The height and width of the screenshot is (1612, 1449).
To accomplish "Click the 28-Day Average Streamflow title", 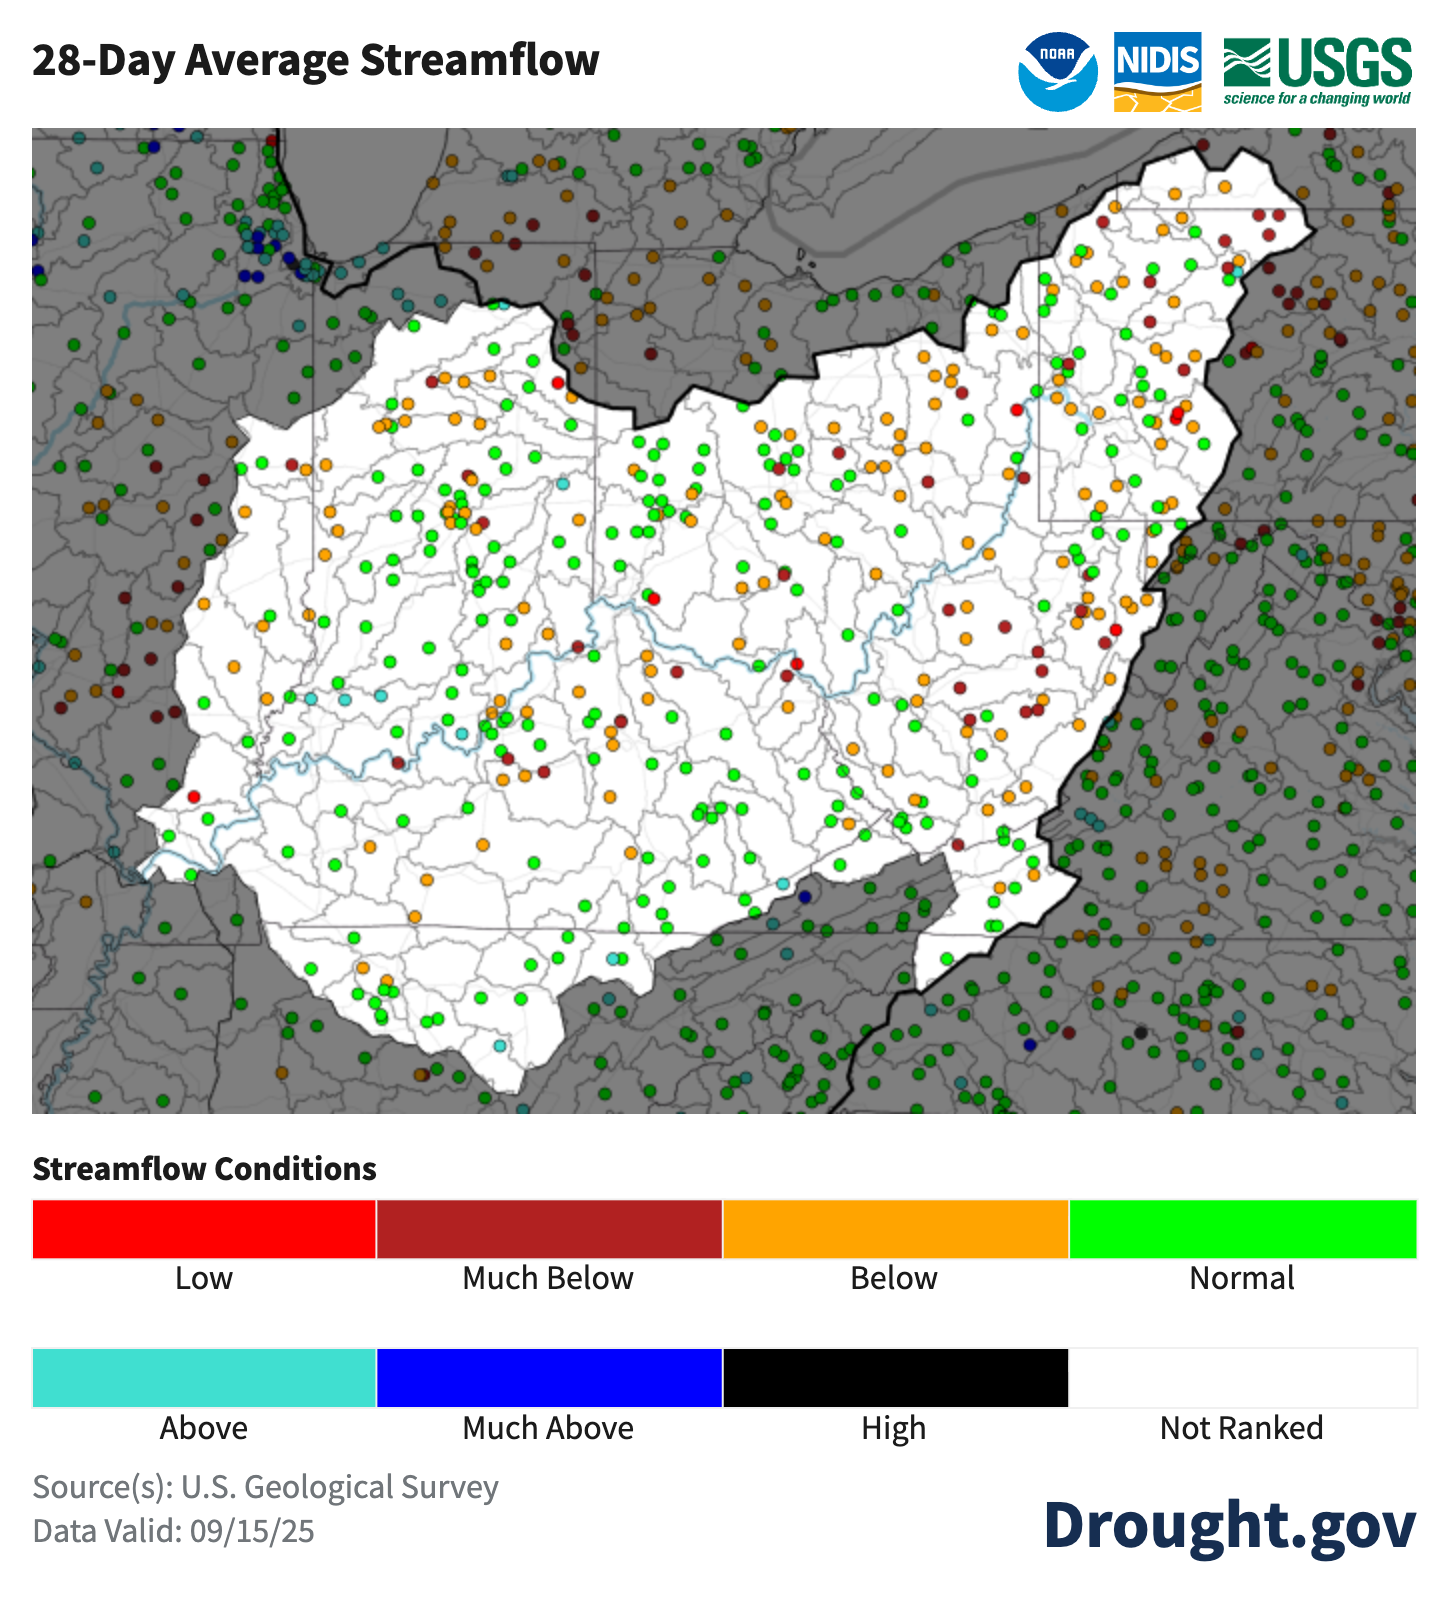I will click(315, 60).
